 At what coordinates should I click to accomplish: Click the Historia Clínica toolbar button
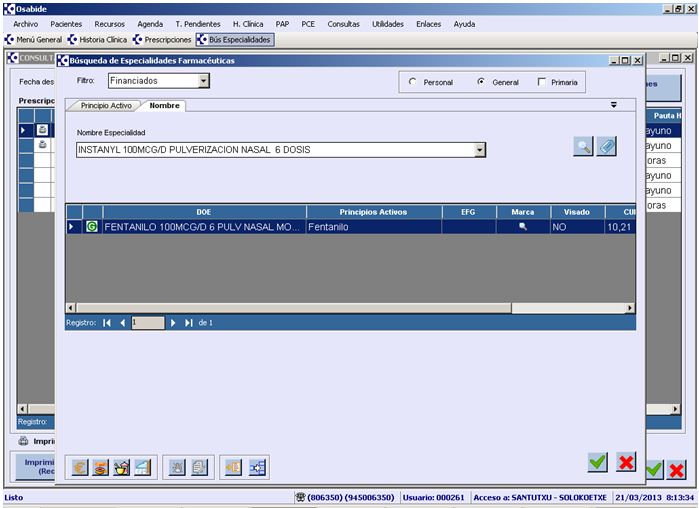point(99,40)
